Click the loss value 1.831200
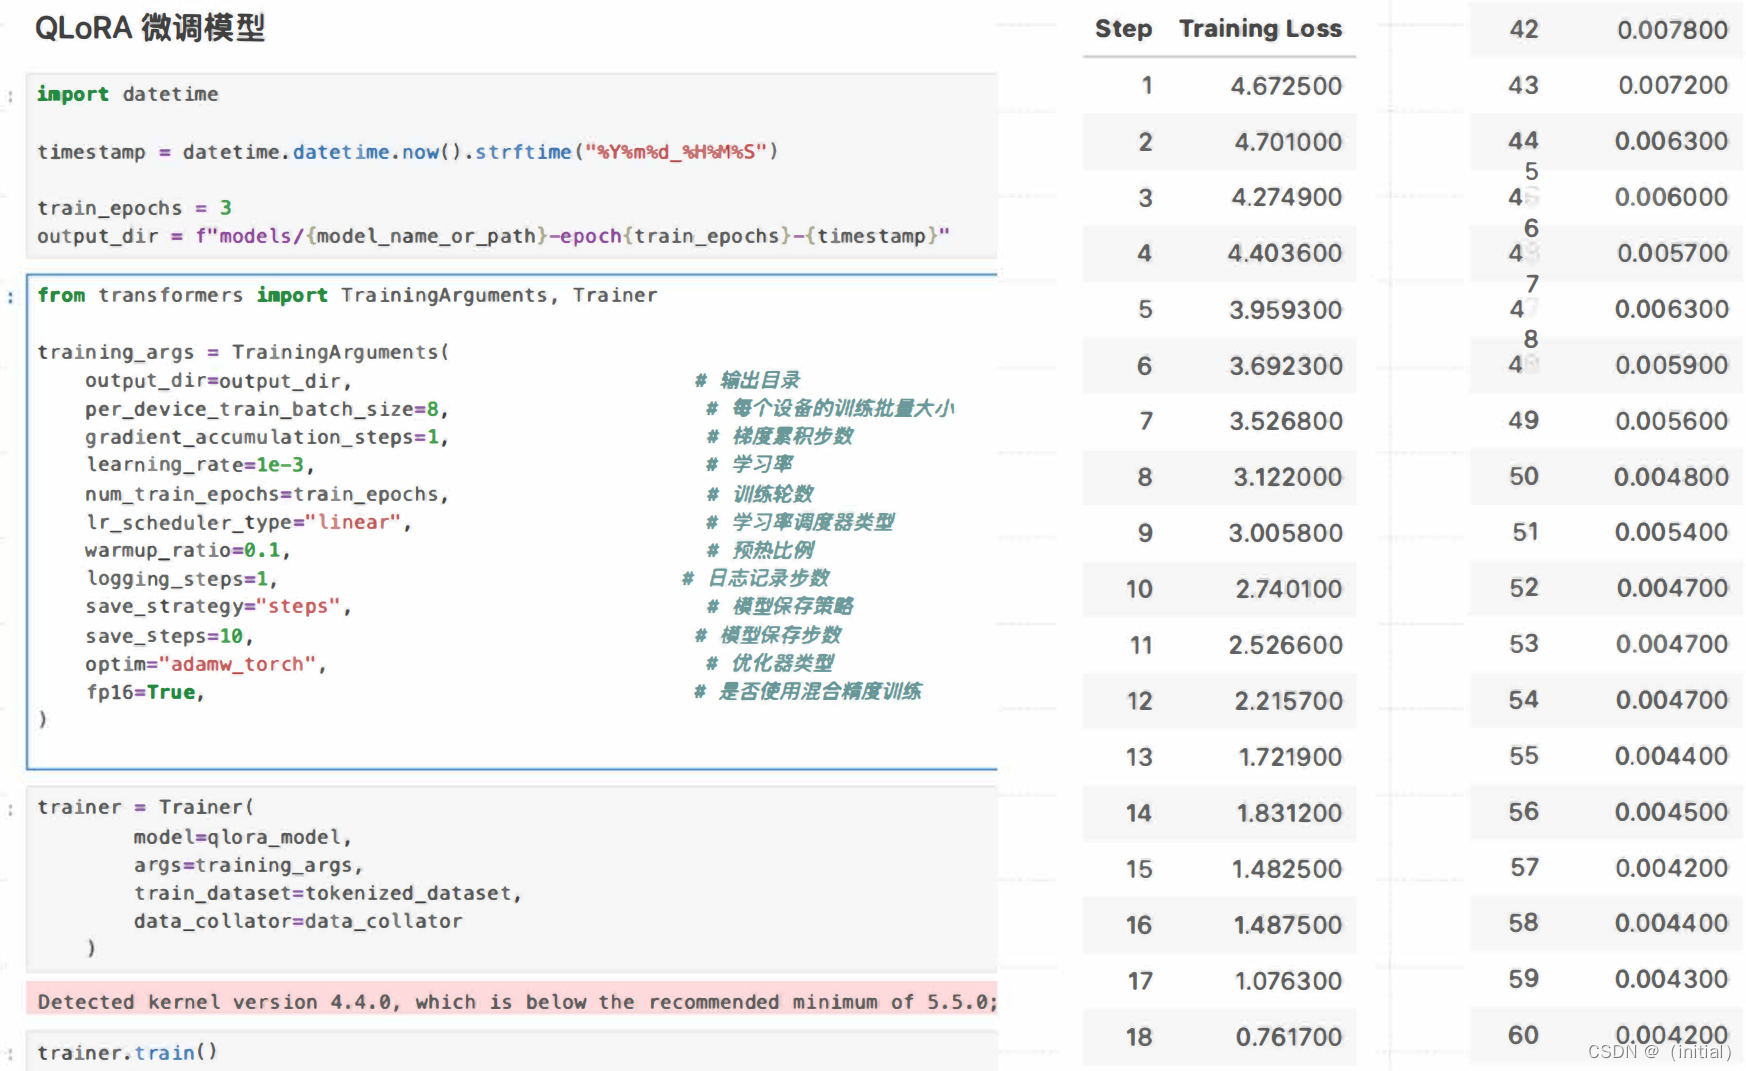Image resolution: width=1746 pixels, height=1071 pixels. (x=1290, y=813)
